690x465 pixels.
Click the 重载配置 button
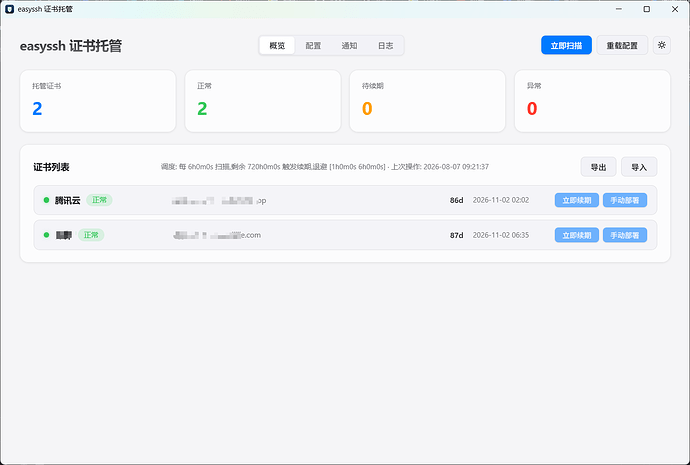coord(622,45)
